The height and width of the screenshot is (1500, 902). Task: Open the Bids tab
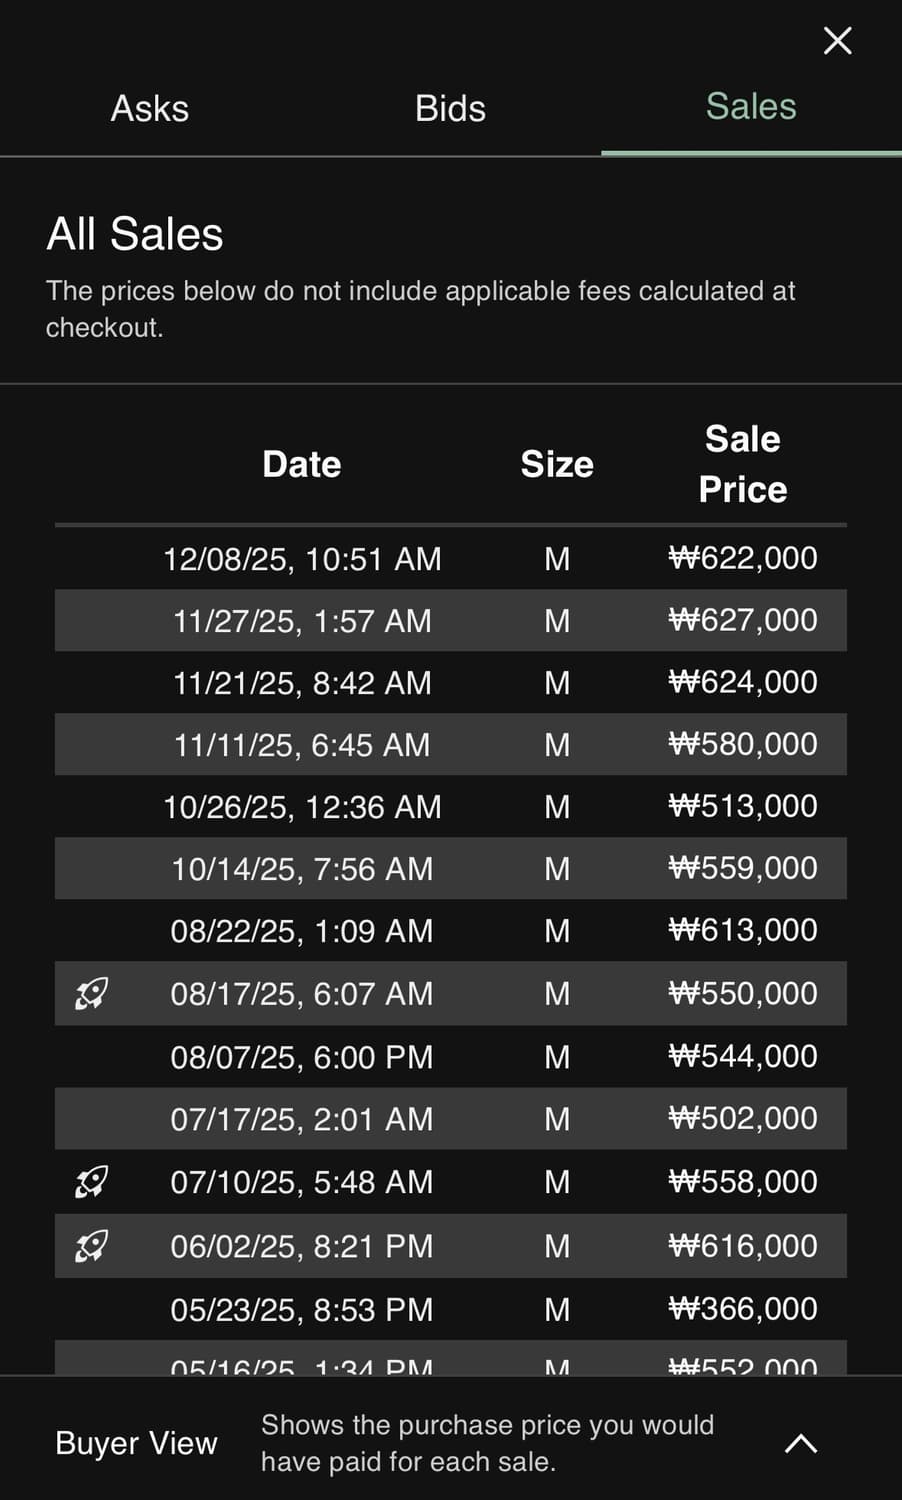pos(450,109)
